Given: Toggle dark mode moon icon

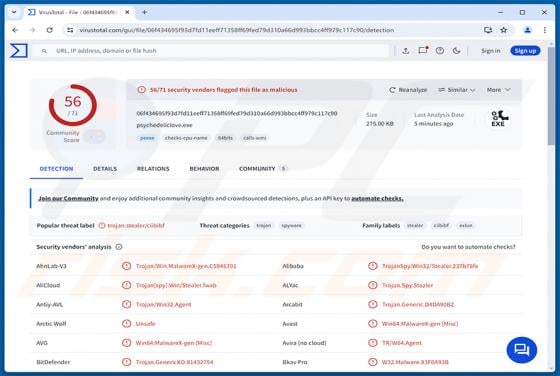Looking at the screenshot, I should (x=456, y=51).
